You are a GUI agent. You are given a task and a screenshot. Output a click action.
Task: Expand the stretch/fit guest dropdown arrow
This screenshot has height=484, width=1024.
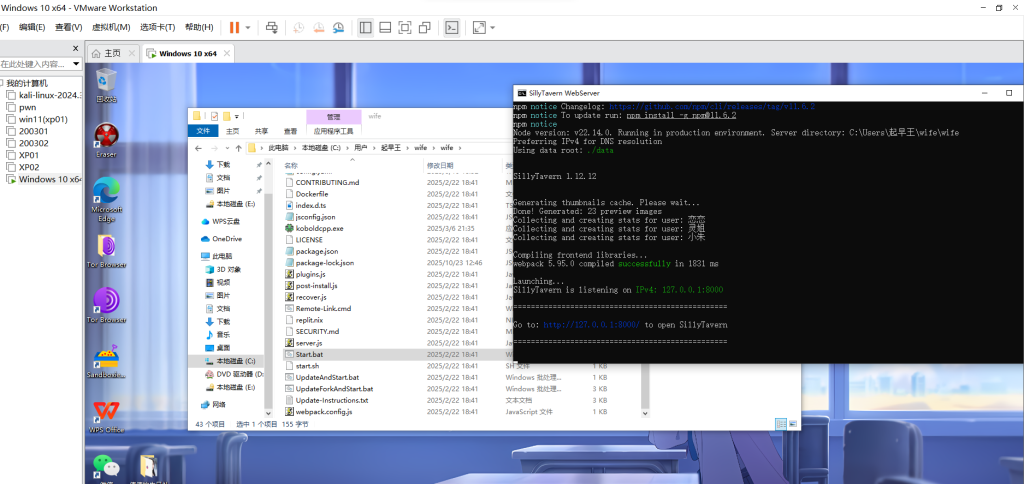[x=494, y=27]
